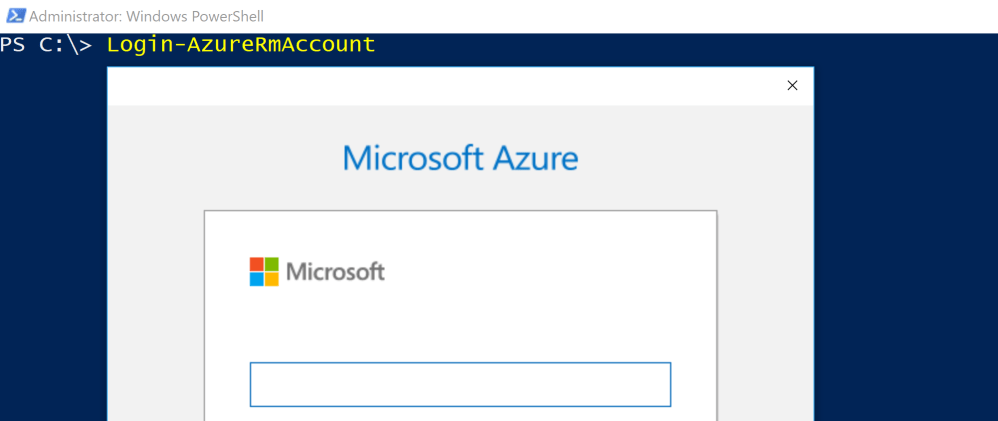Screen dimensions: 998x421
Task: Click the green square of the Microsoft logo
Action: coord(272,264)
